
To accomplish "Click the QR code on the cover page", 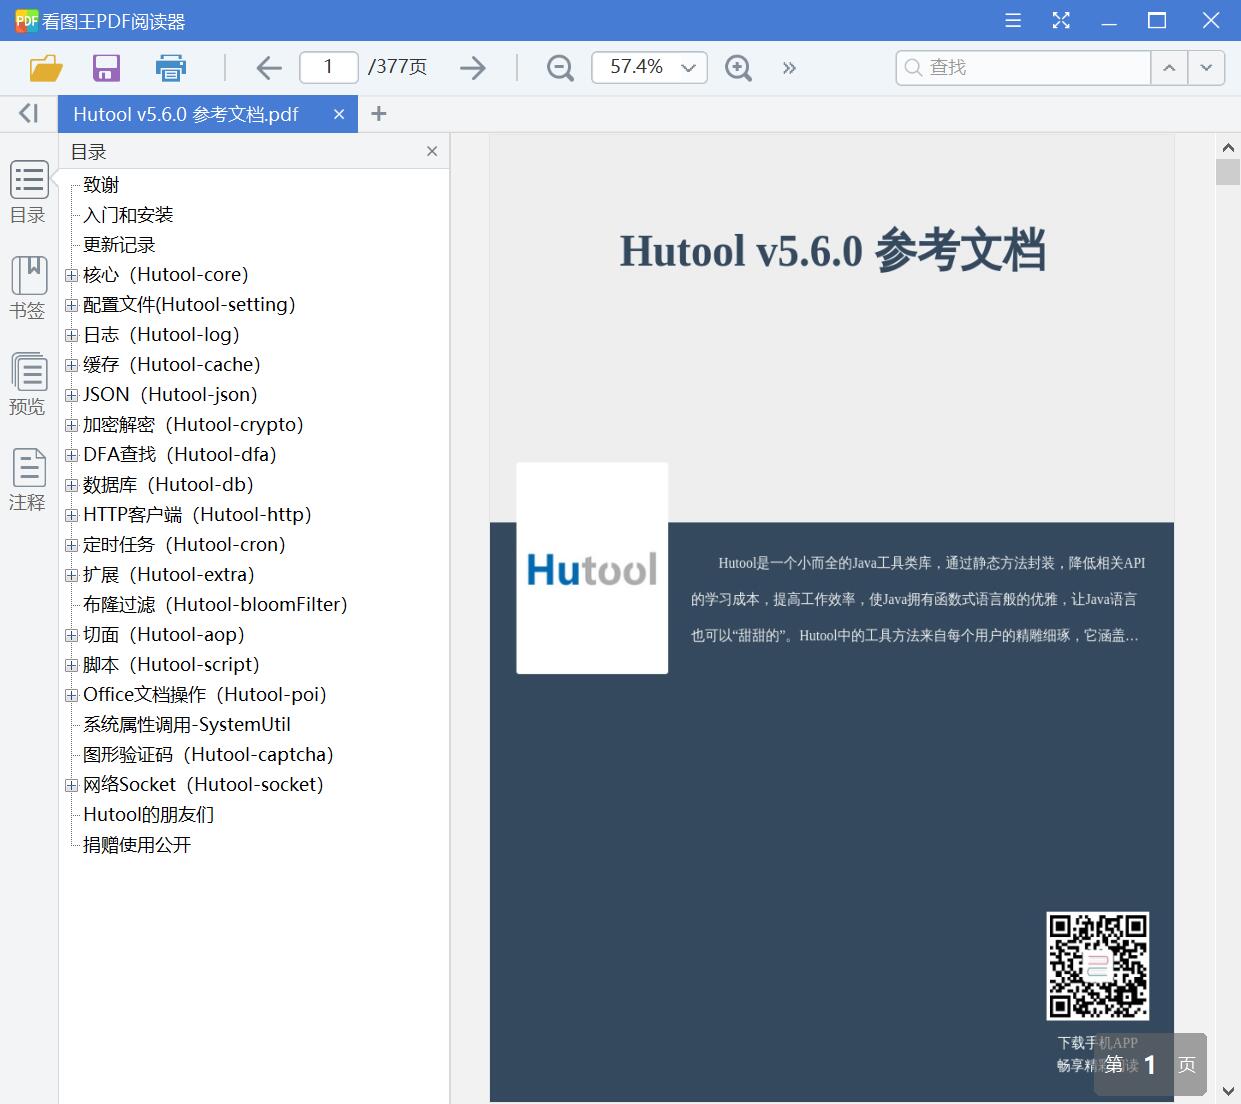I will tap(1097, 965).
